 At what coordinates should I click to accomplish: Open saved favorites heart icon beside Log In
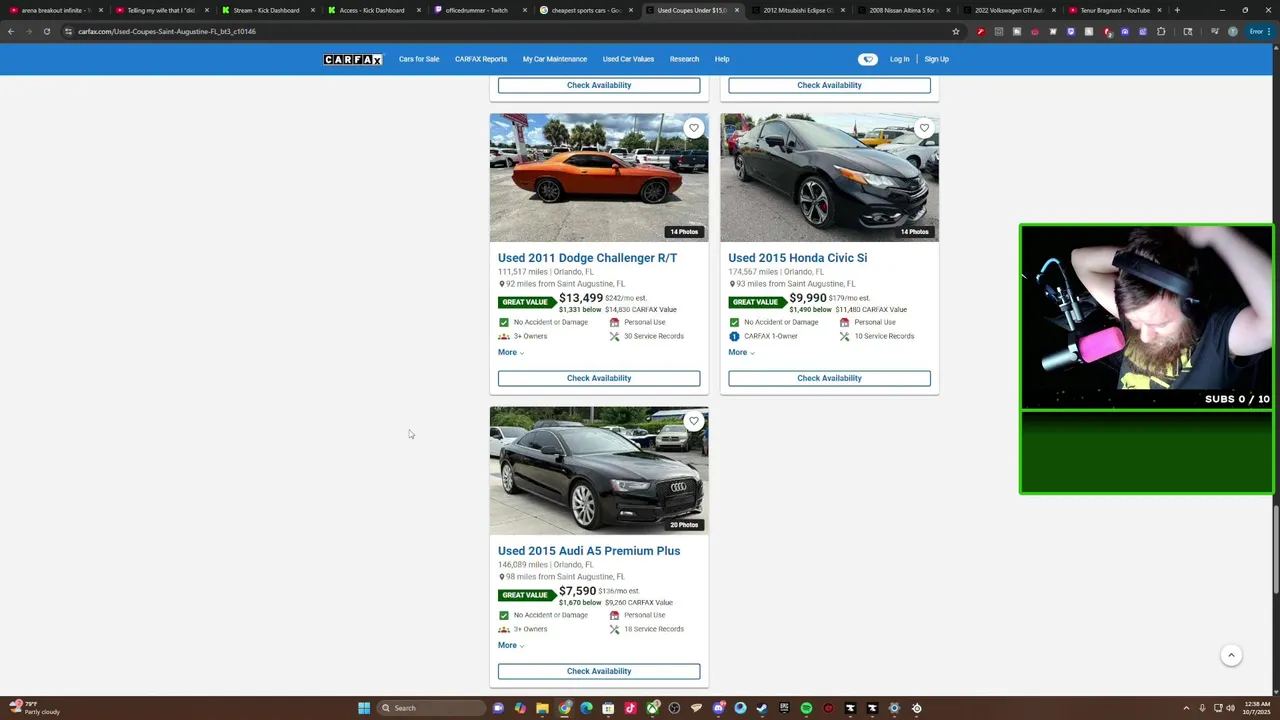click(x=867, y=59)
